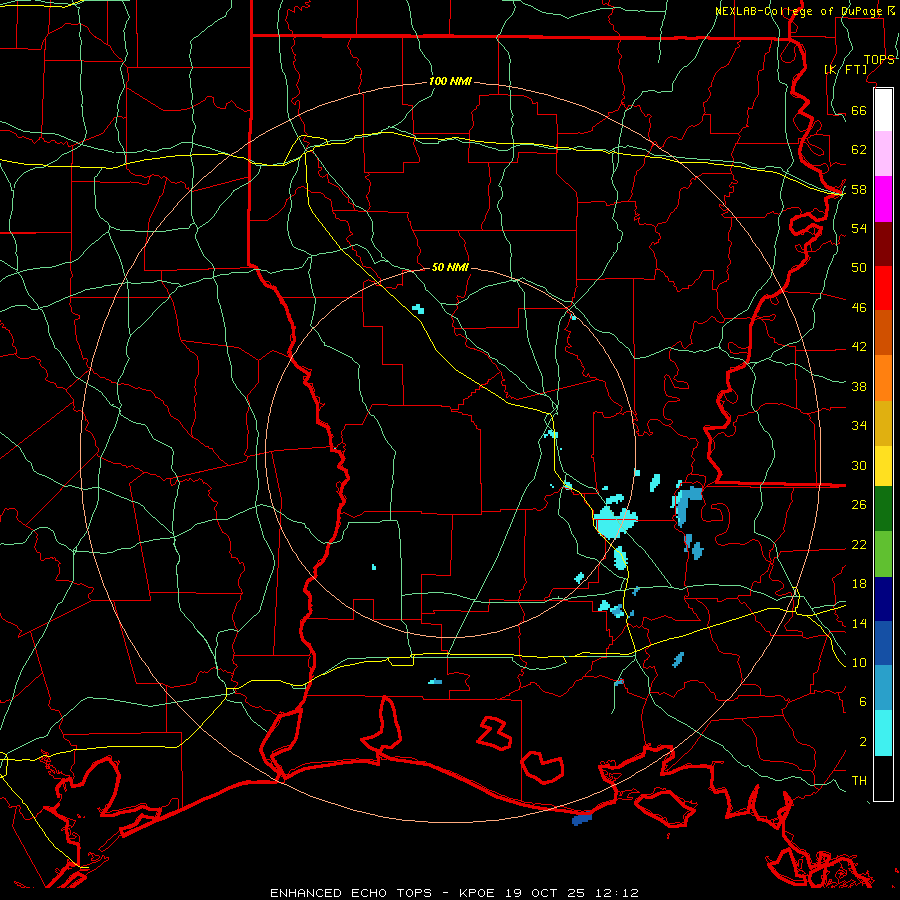This screenshot has height=900, width=900.
Task: Click the small cyan echo near the 50 NMI label
Action: tap(418, 309)
